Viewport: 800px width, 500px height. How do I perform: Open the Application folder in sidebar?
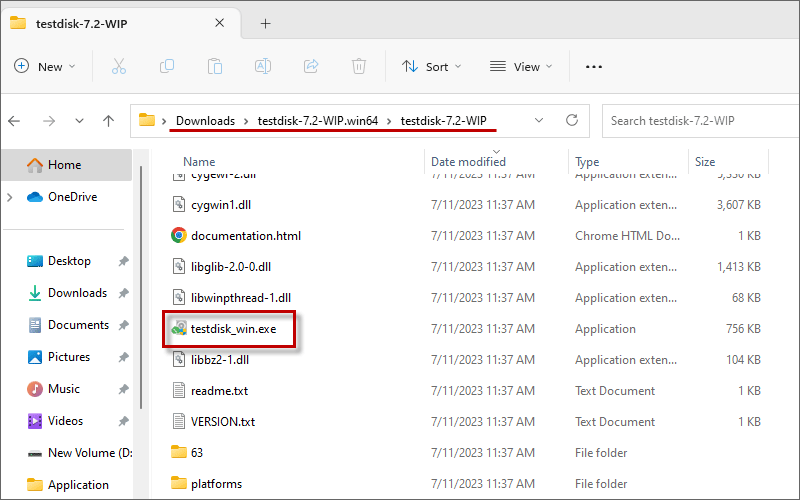click(x=68, y=485)
